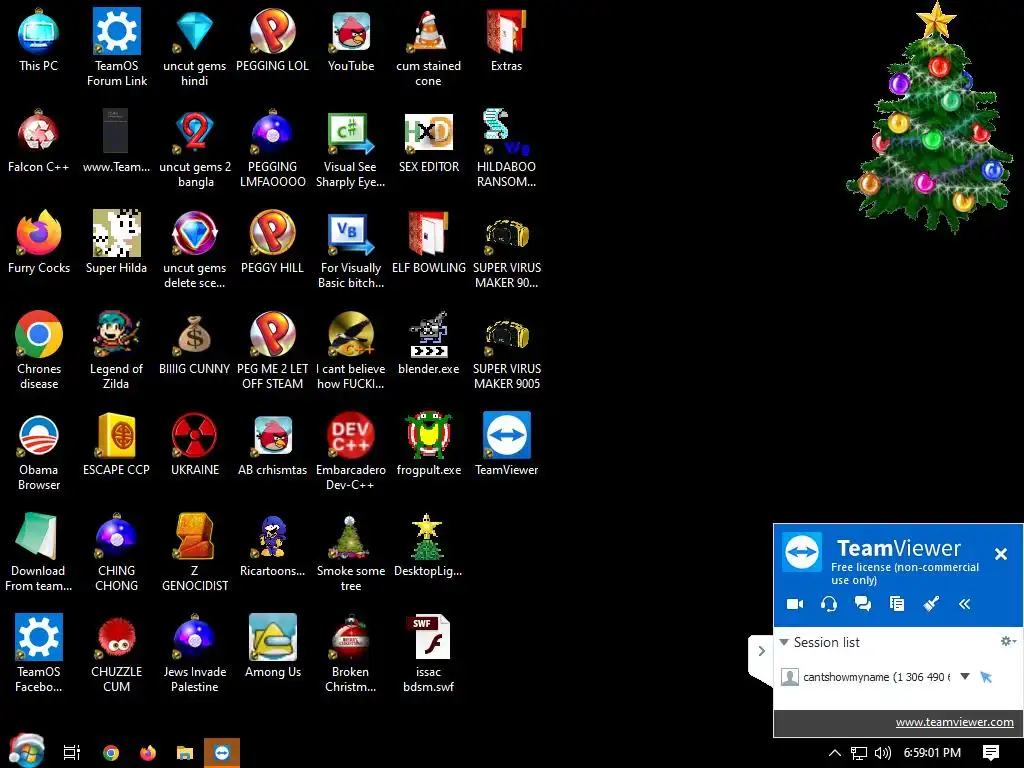Start a video call in TeamViewer panel
This screenshot has height=768, width=1024.
pyautogui.click(x=795, y=603)
